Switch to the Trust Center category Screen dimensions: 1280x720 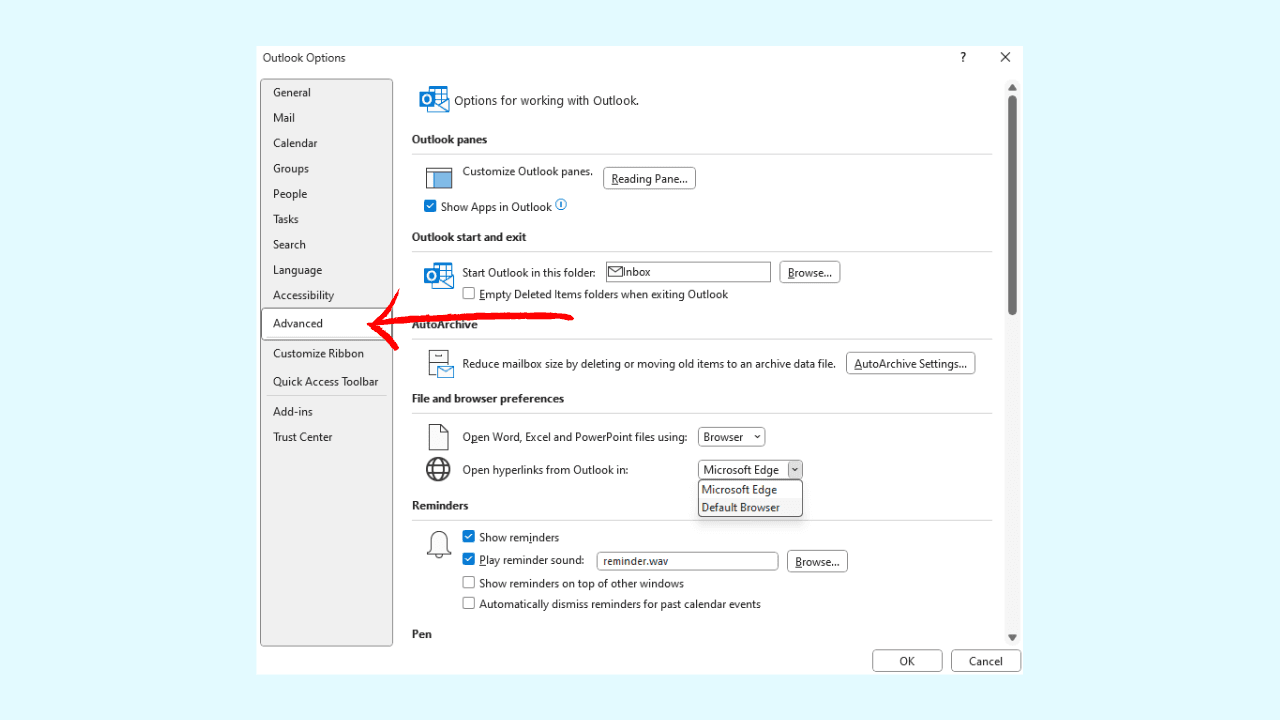[x=303, y=437]
